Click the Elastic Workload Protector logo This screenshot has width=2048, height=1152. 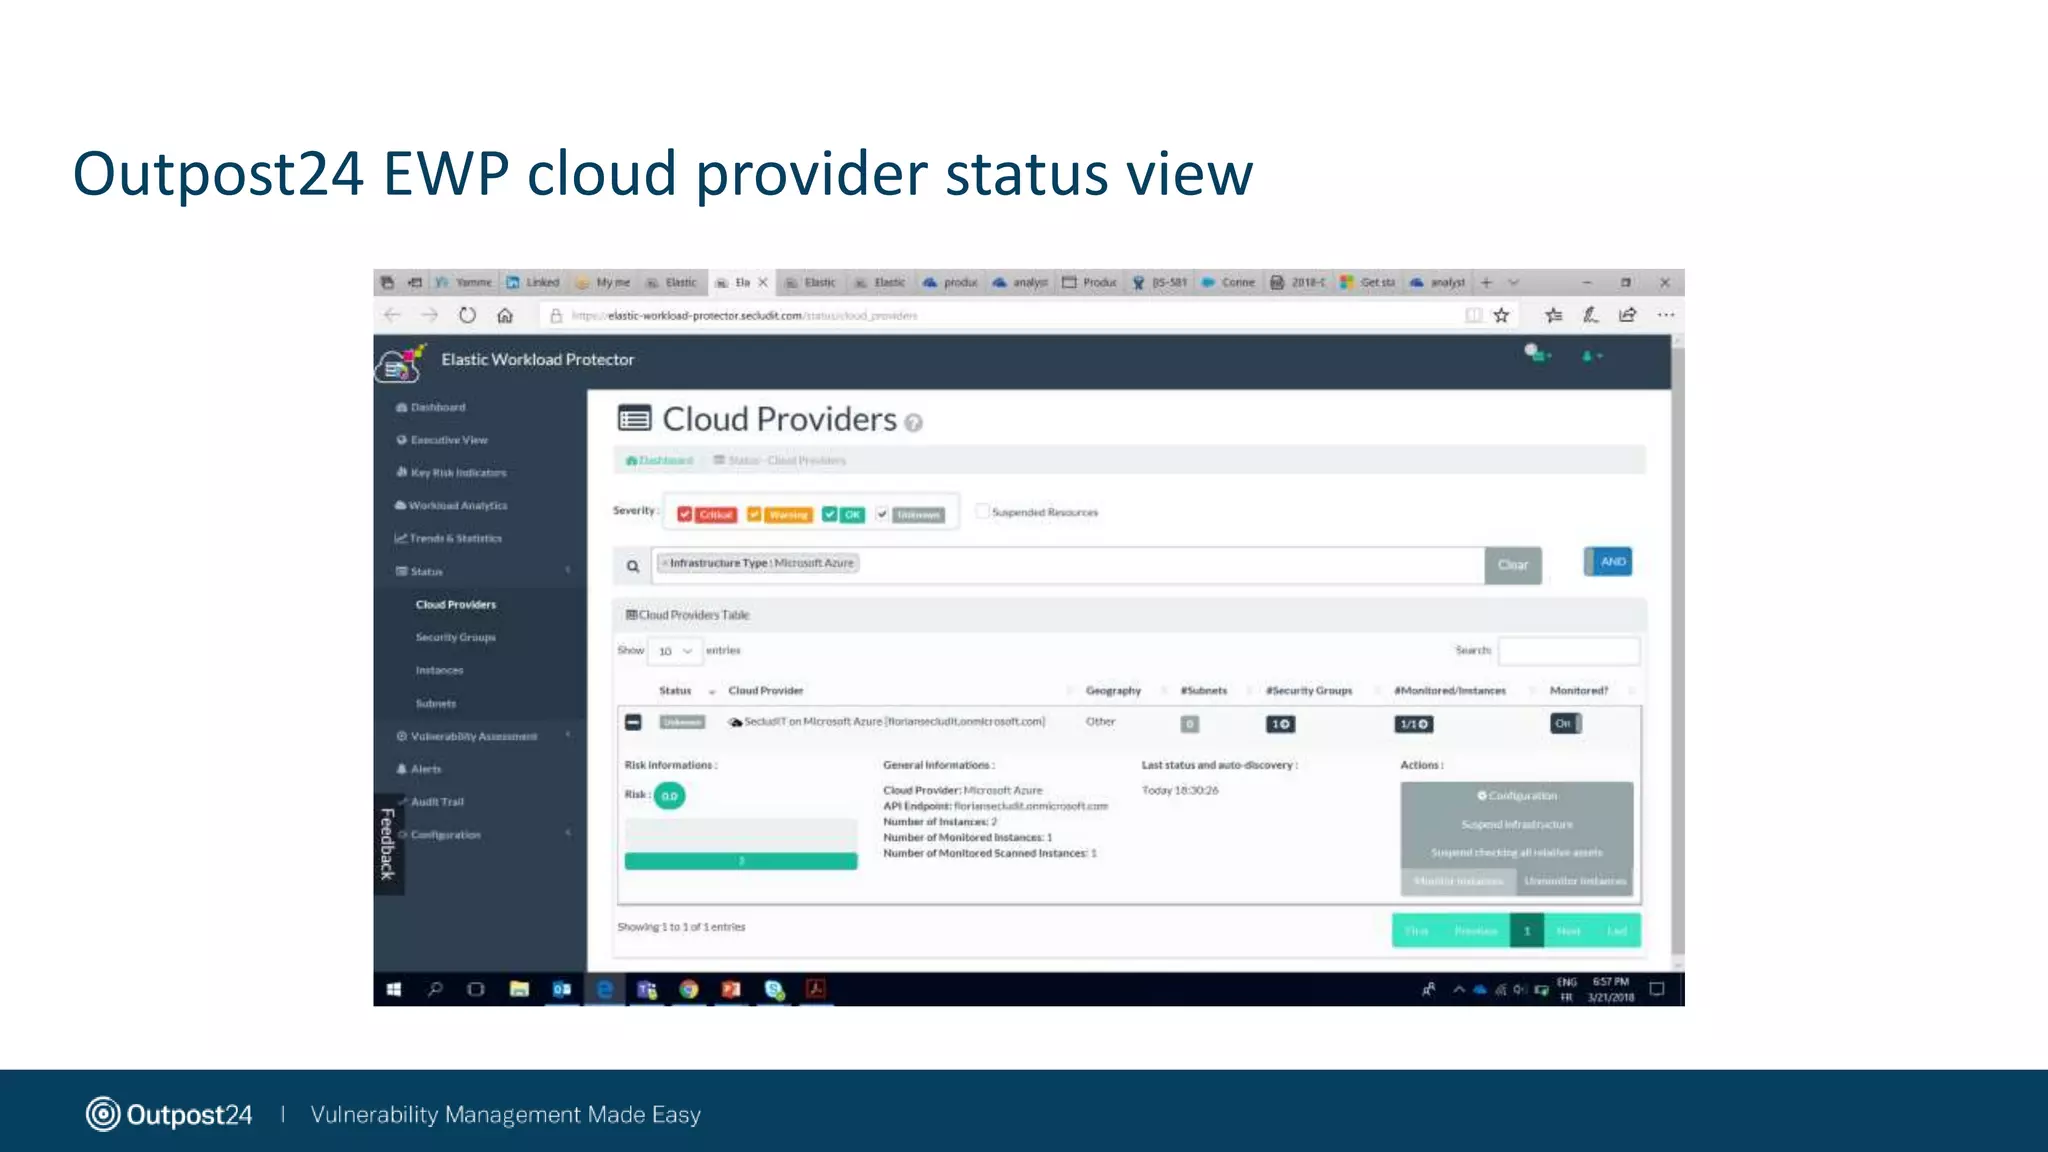400,363
